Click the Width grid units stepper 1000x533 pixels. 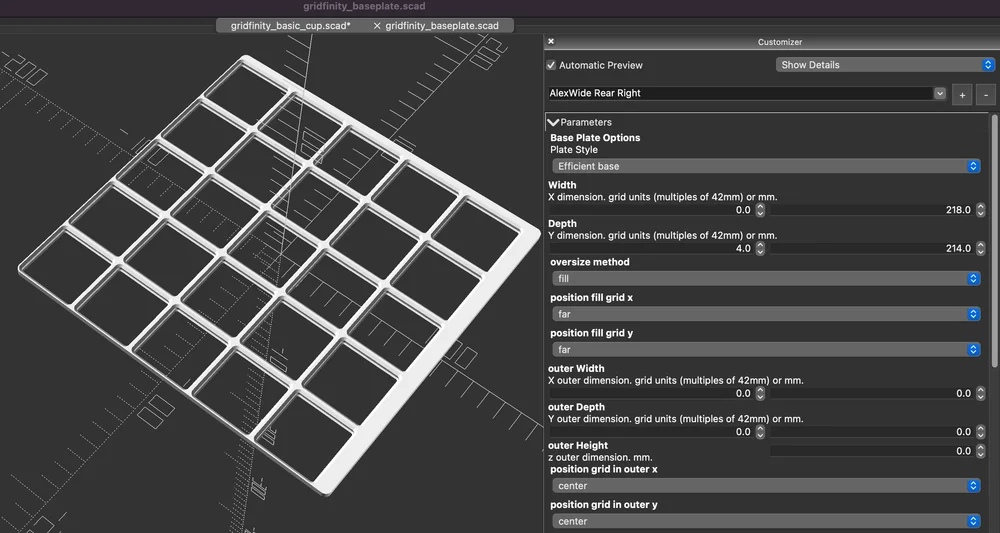pyautogui.click(x=760, y=210)
